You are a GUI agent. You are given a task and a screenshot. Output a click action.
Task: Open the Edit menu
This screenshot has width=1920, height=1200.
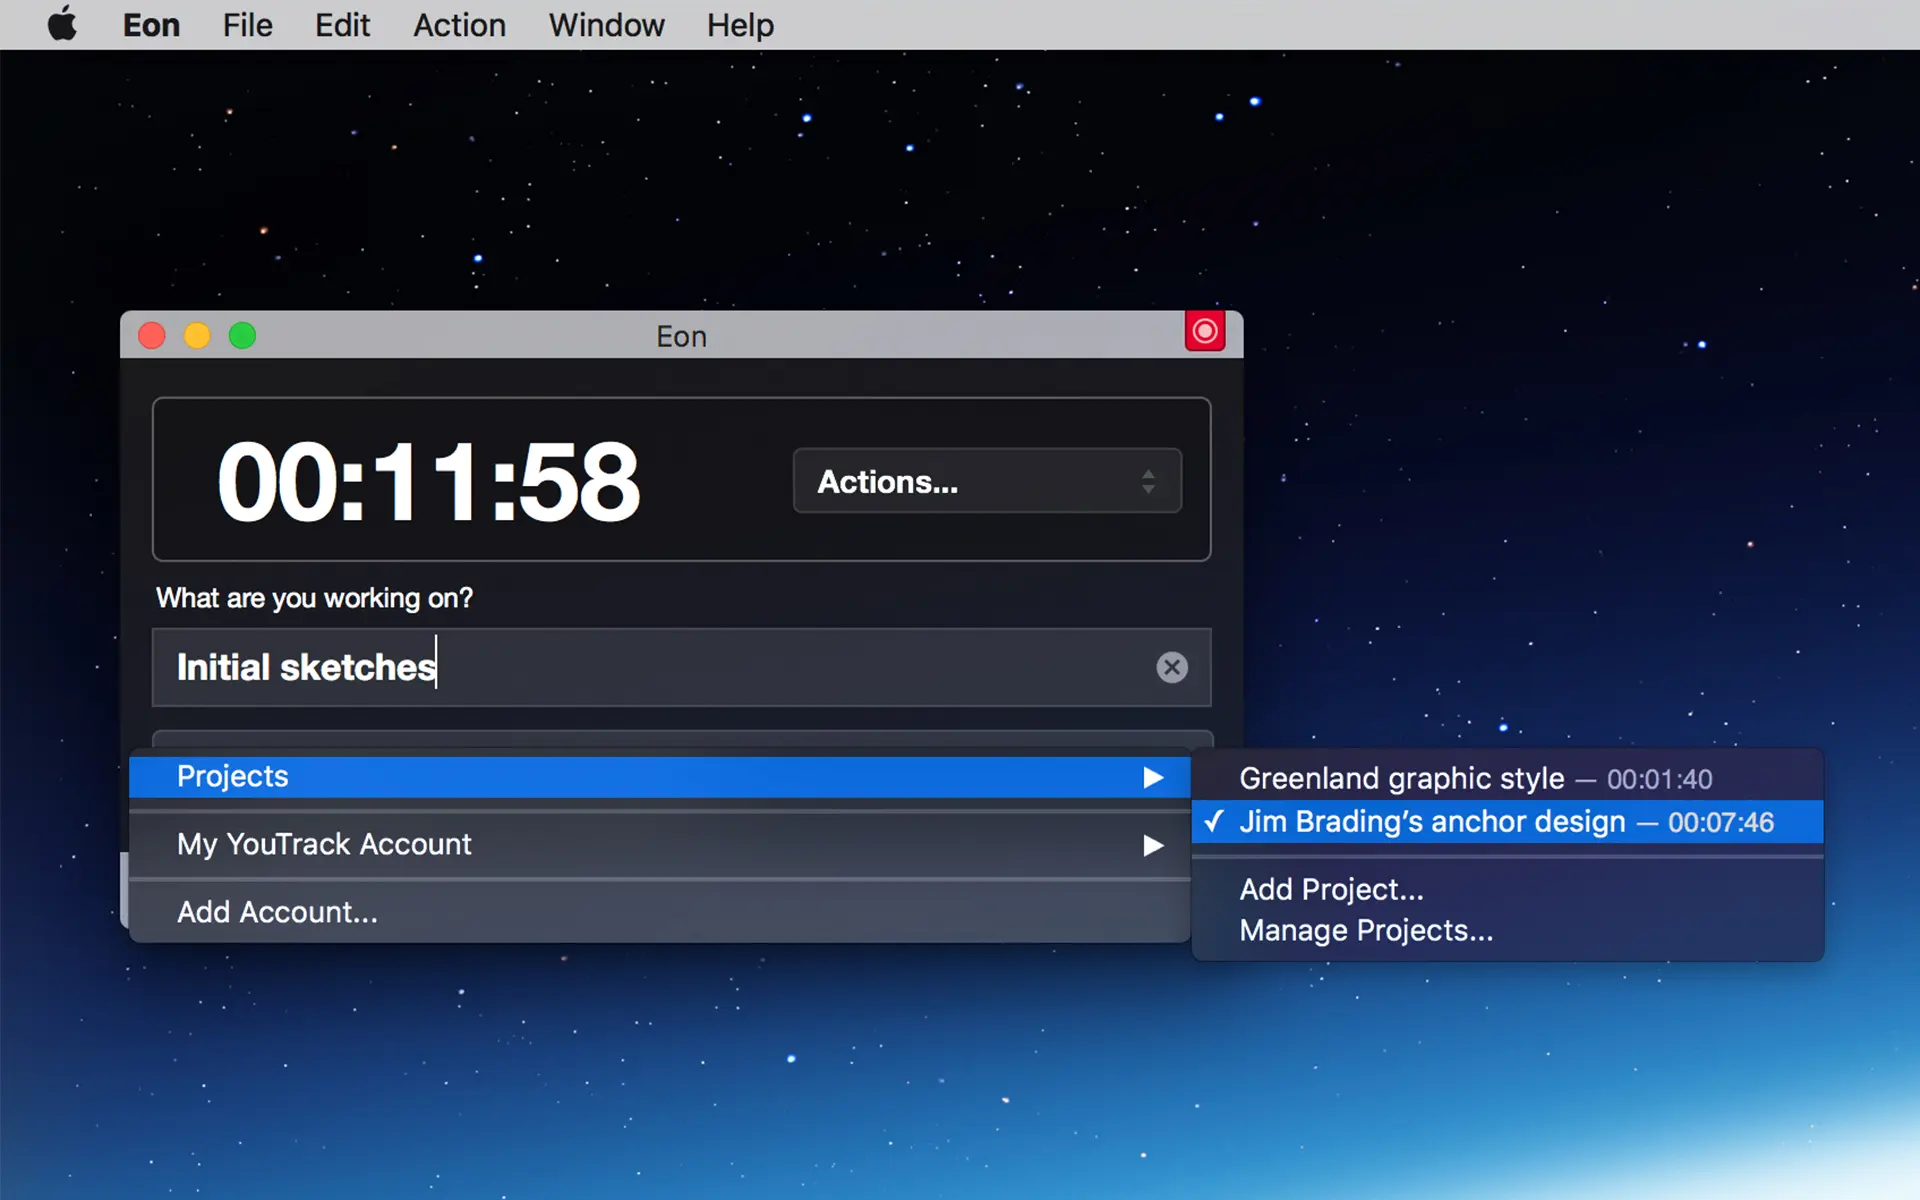(342, 25)
